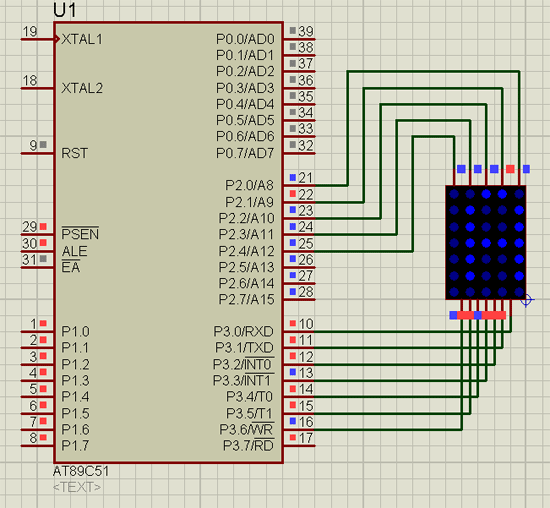The width and height of the screenshot is (550, 508).
Task: Select the P1.0 pin label
Action: (75, 332)
